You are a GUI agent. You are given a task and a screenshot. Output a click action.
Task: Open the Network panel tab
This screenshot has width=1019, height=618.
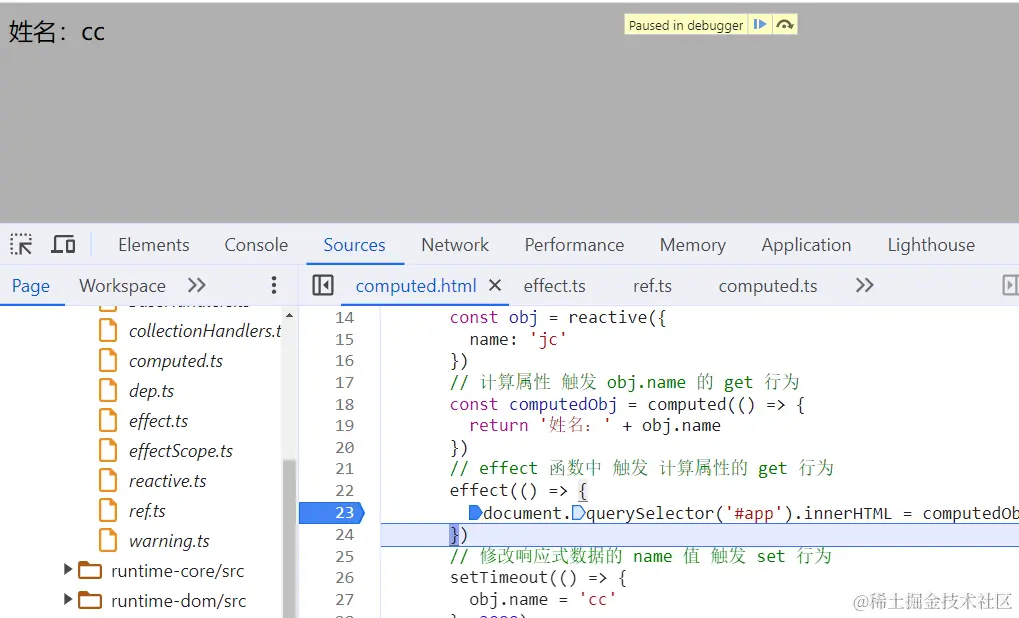[455, 245]
